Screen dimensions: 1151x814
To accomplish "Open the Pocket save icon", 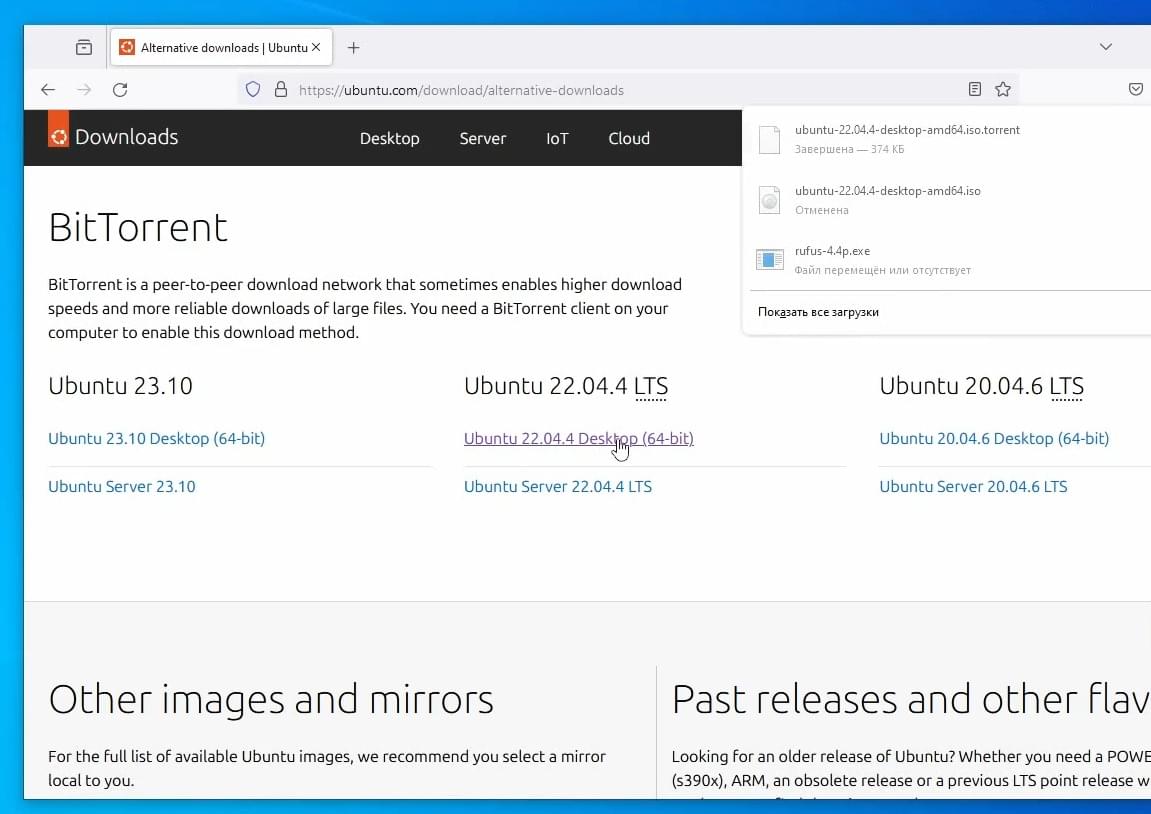I will pos(1135,90).
